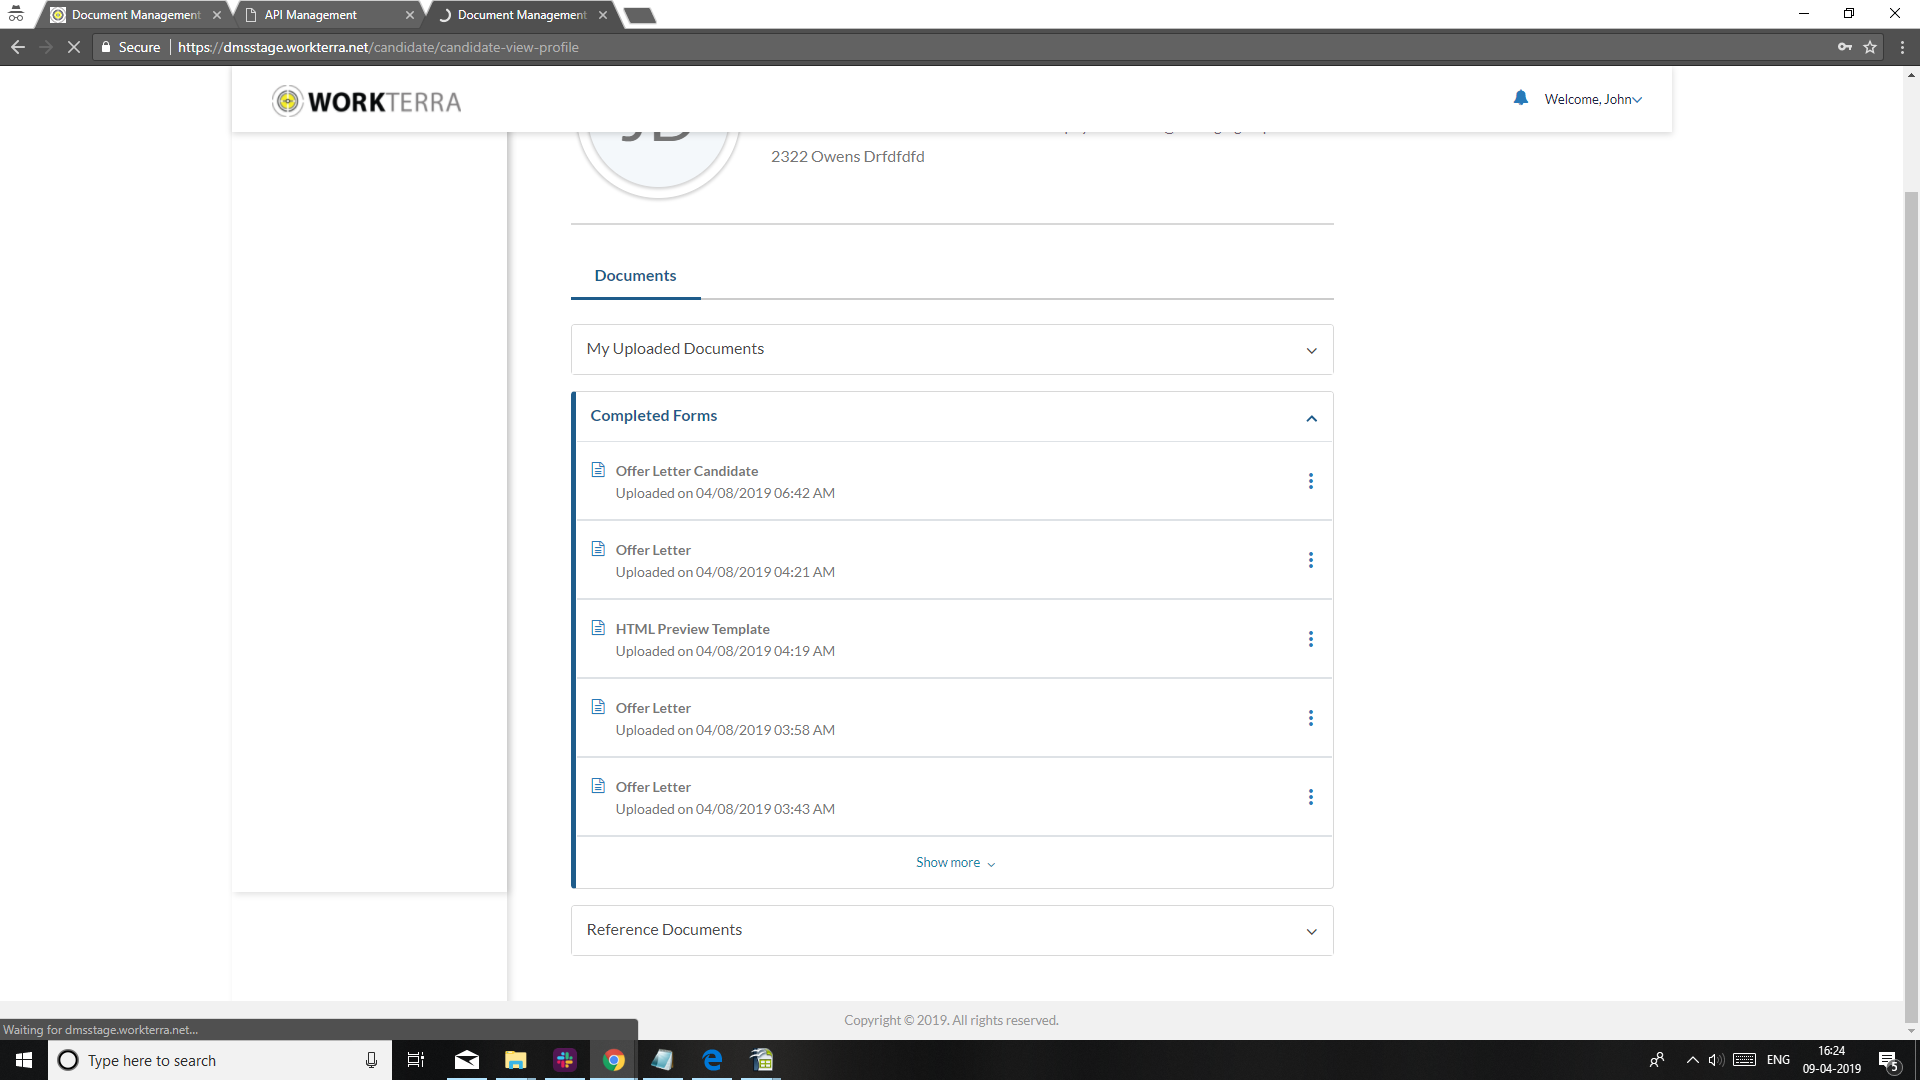Viewport: 1920px width, 1080px height.
Task: Select the Documents tab
Action: (x=635, y=275)
